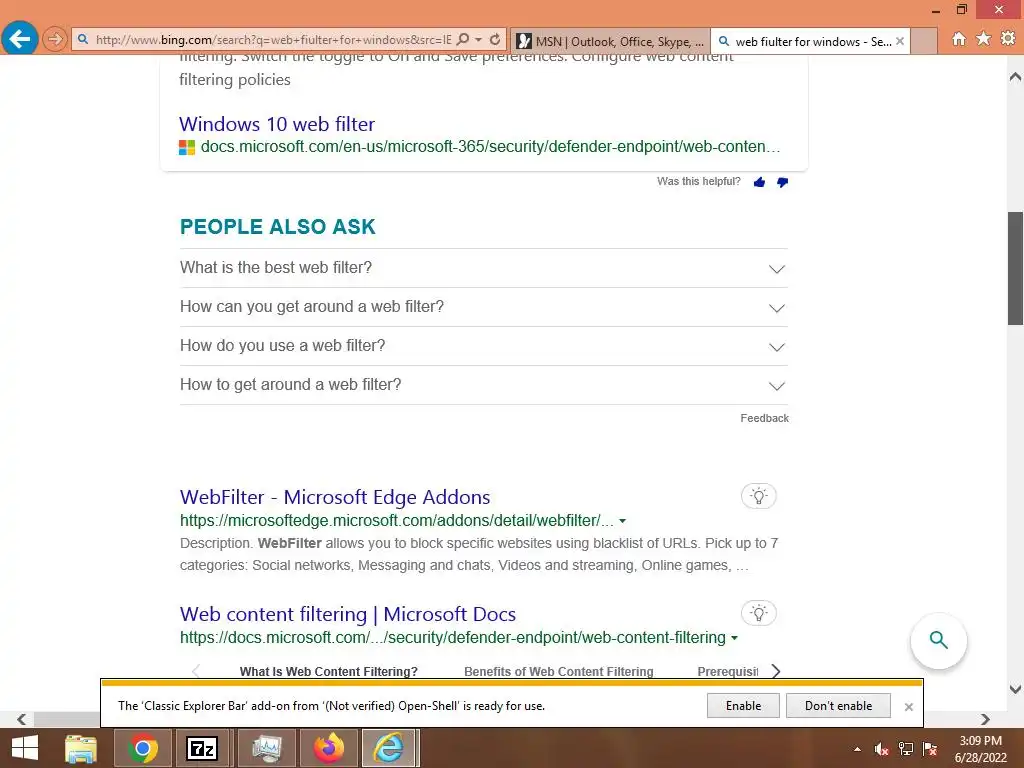
Task: Open the Windows Start button
Action: [x=25, y=748]
